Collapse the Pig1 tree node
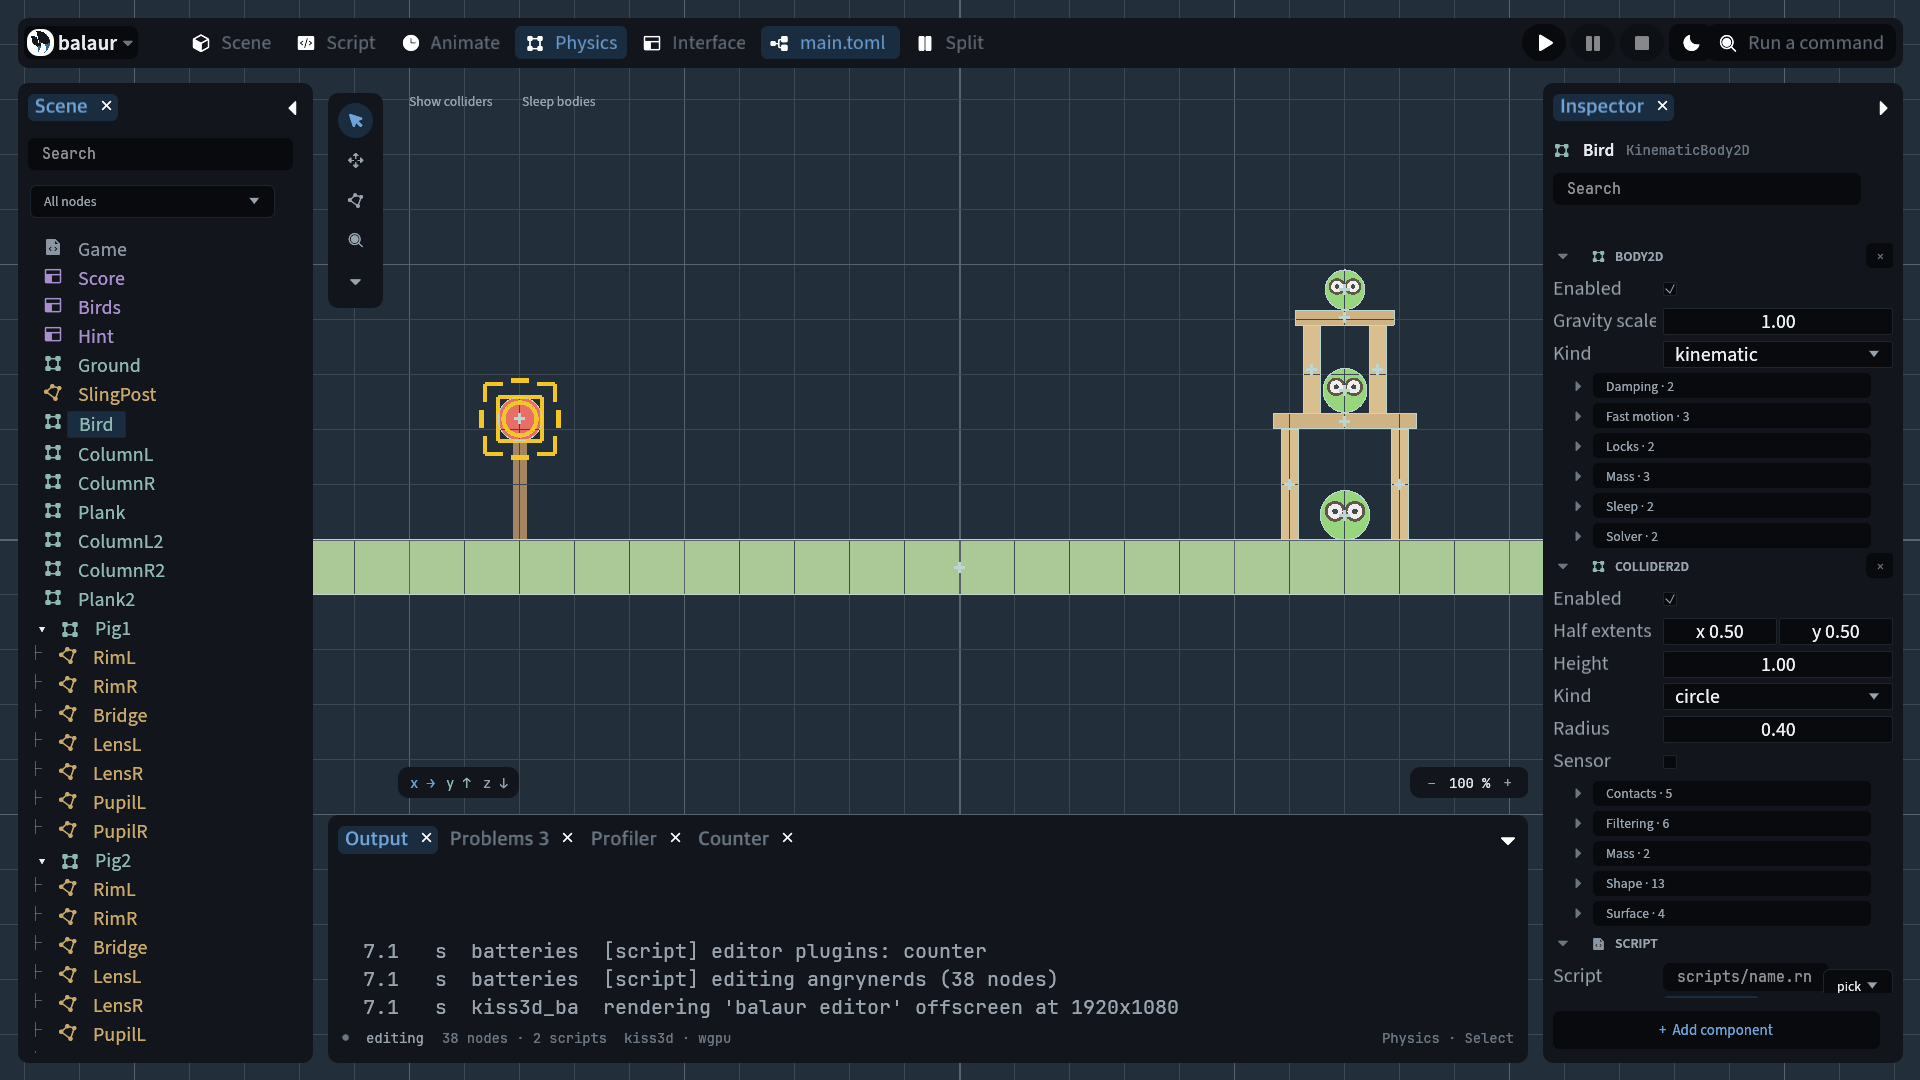 [42, 629]
